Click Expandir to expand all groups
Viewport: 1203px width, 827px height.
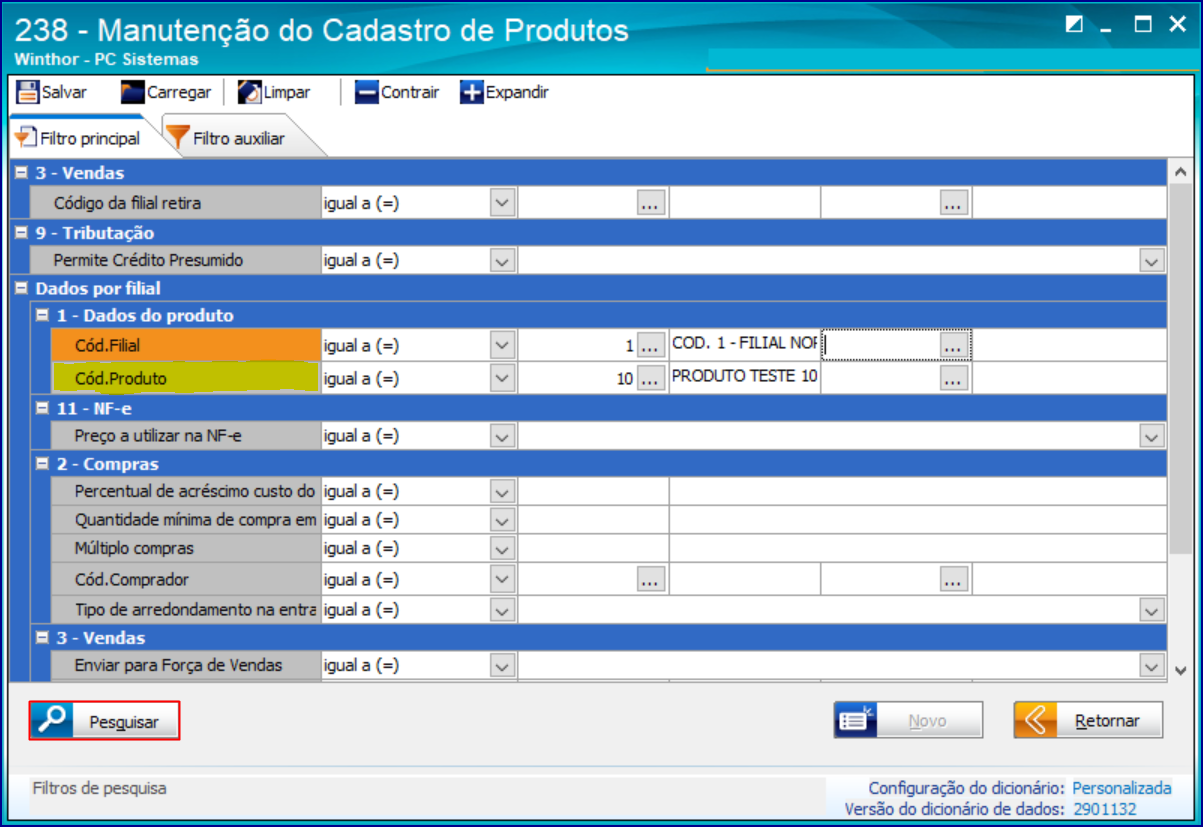(504, 92)
